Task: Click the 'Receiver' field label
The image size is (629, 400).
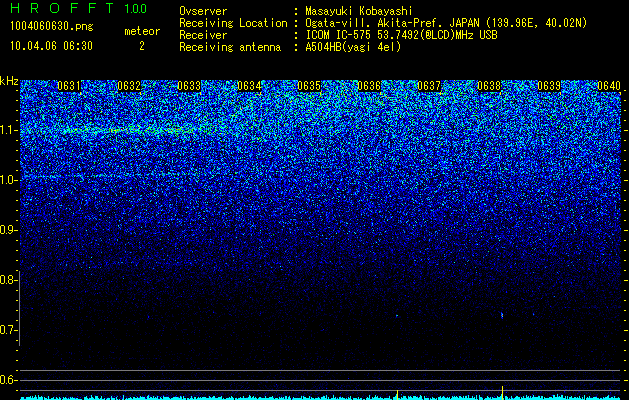Action: click(x=203, y=35)
